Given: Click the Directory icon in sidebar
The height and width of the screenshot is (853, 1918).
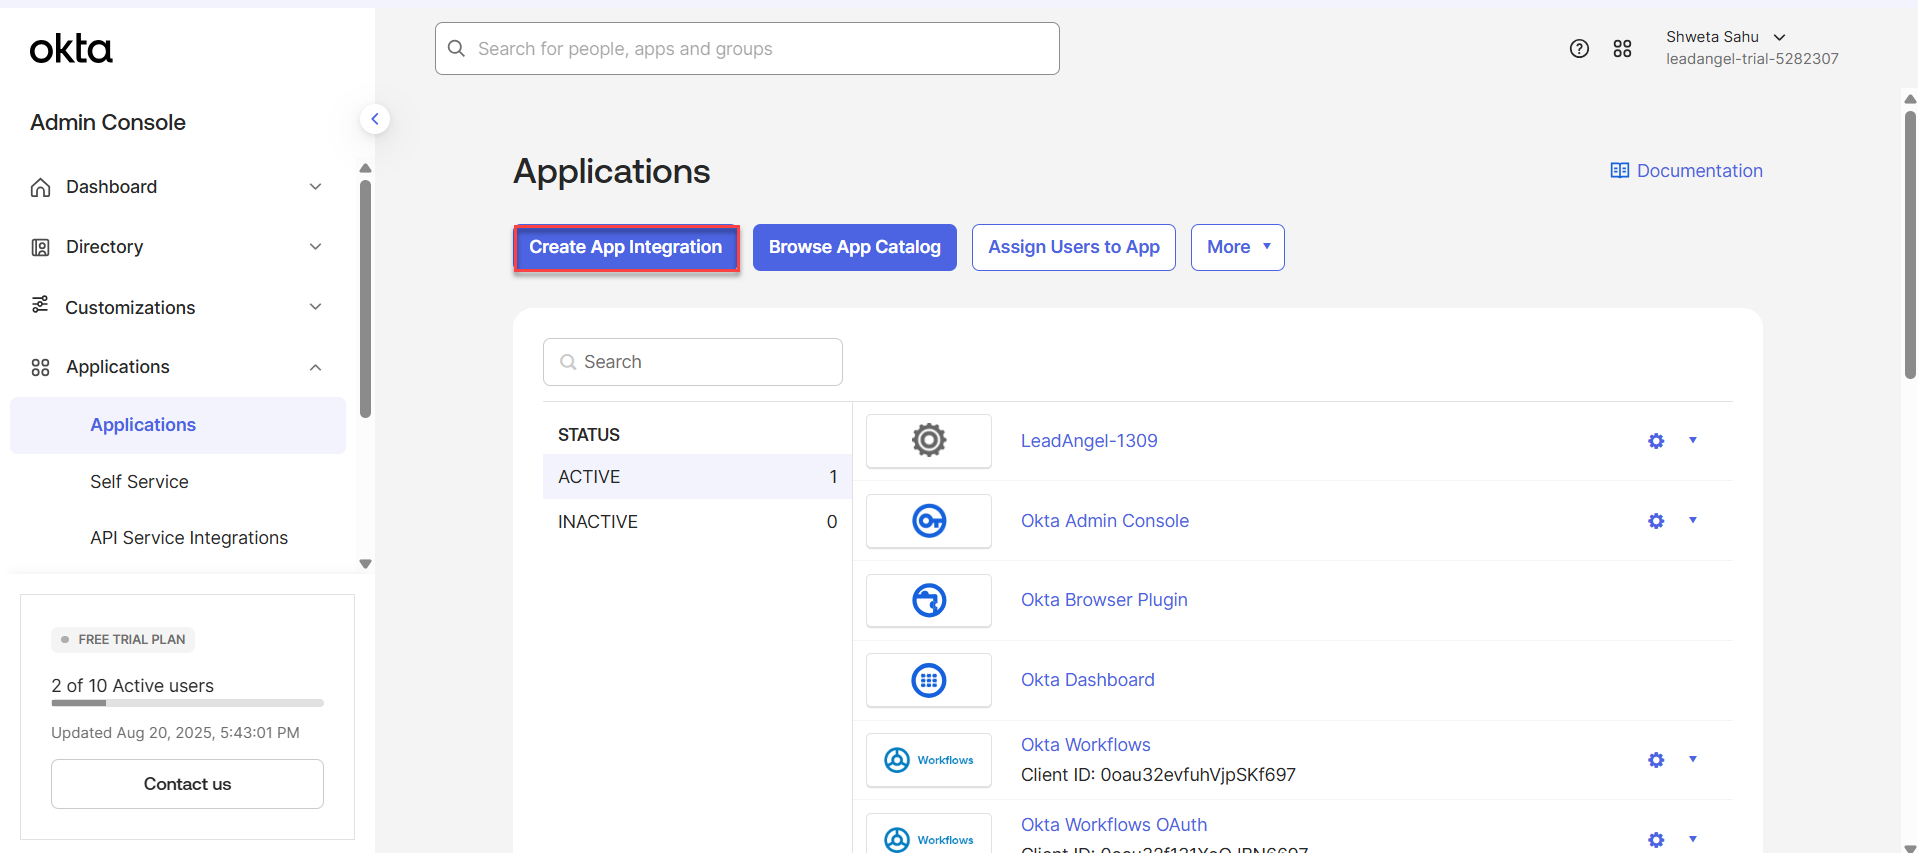Looking at the screenshot, I should click(40, 247).
